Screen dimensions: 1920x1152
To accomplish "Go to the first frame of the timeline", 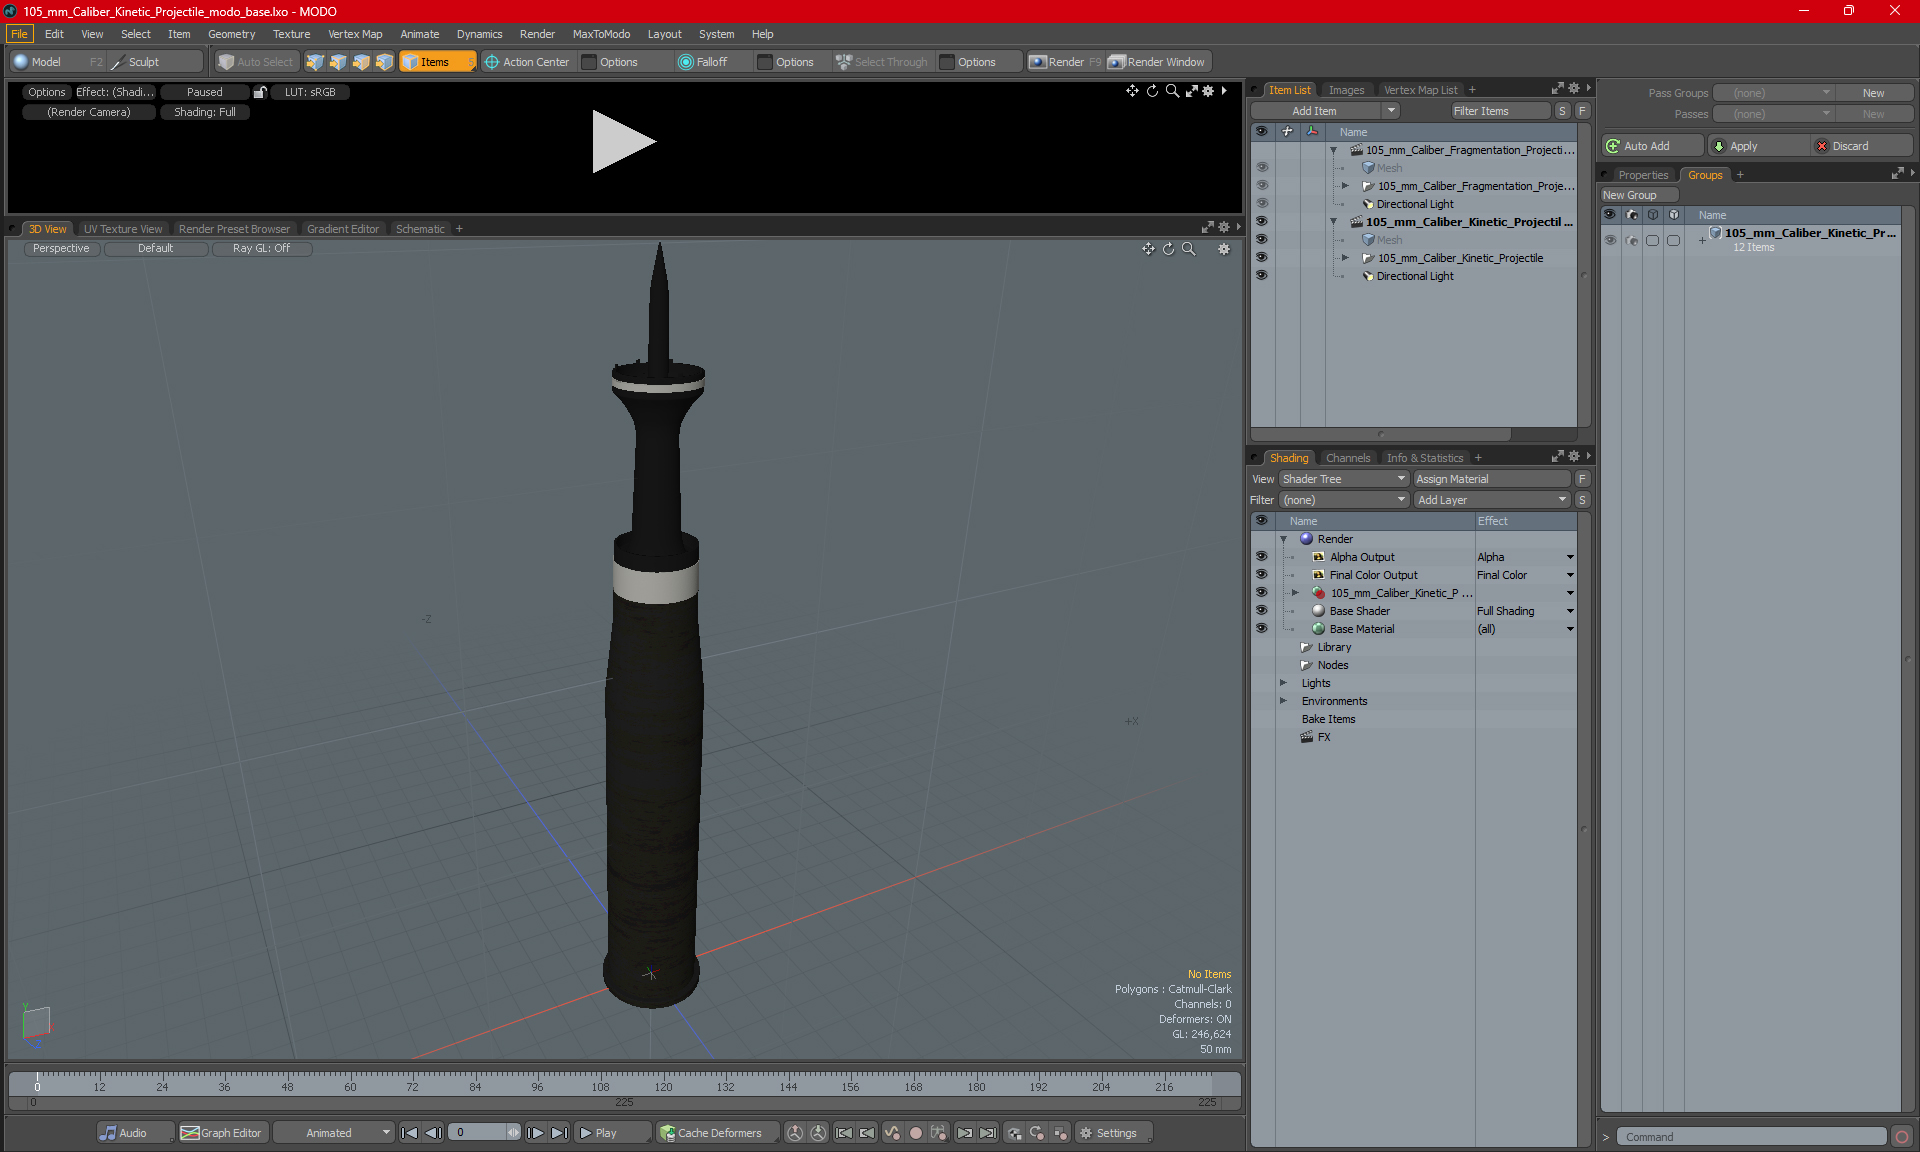I will (x=409, y=1133).
